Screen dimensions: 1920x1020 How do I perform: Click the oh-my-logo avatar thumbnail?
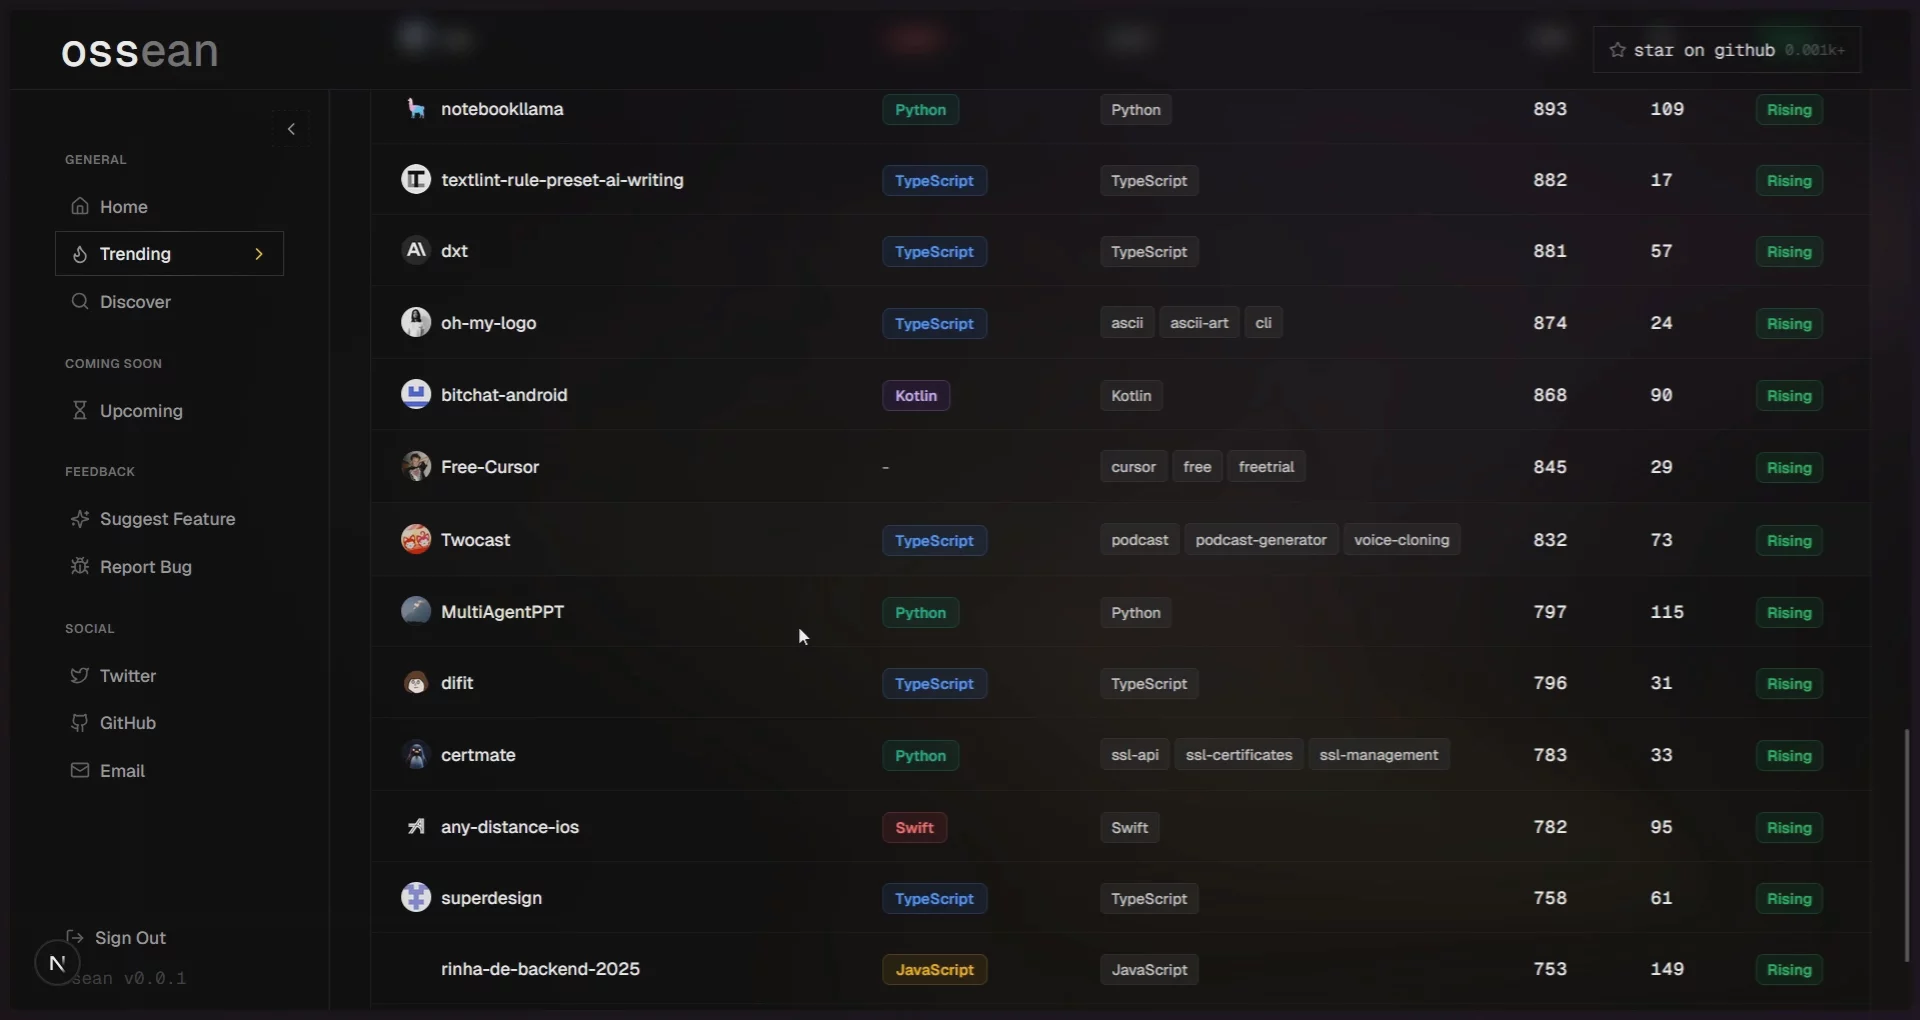tap(416, 322)
